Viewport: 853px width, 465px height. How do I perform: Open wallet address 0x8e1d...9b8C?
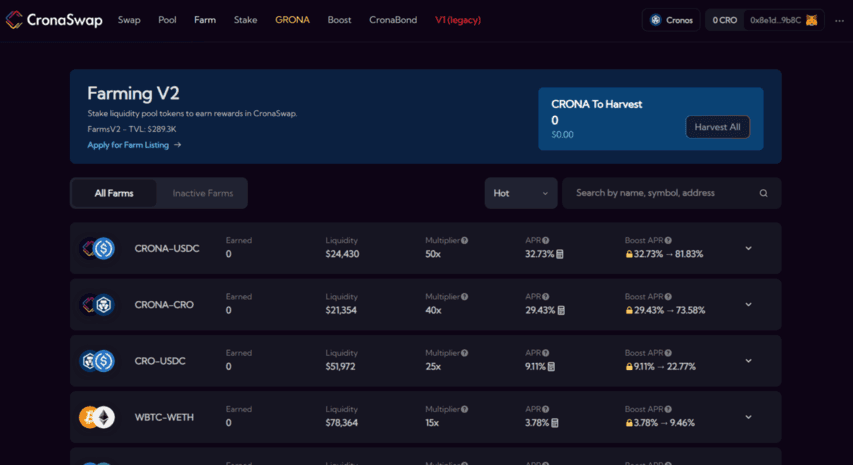(775, 20)
